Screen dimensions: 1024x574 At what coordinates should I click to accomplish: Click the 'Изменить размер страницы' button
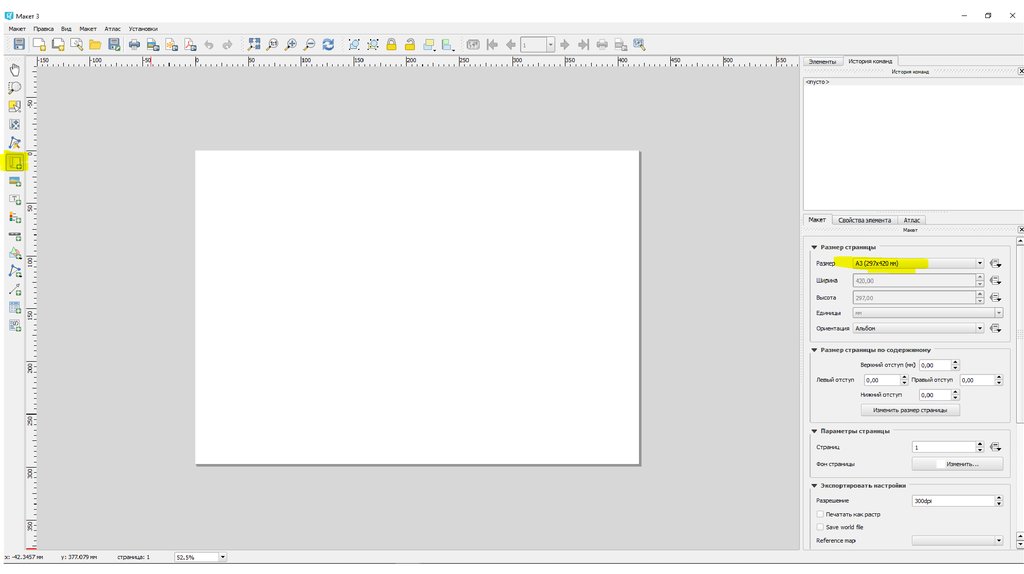pyautogui.click(x=910, y=410)
